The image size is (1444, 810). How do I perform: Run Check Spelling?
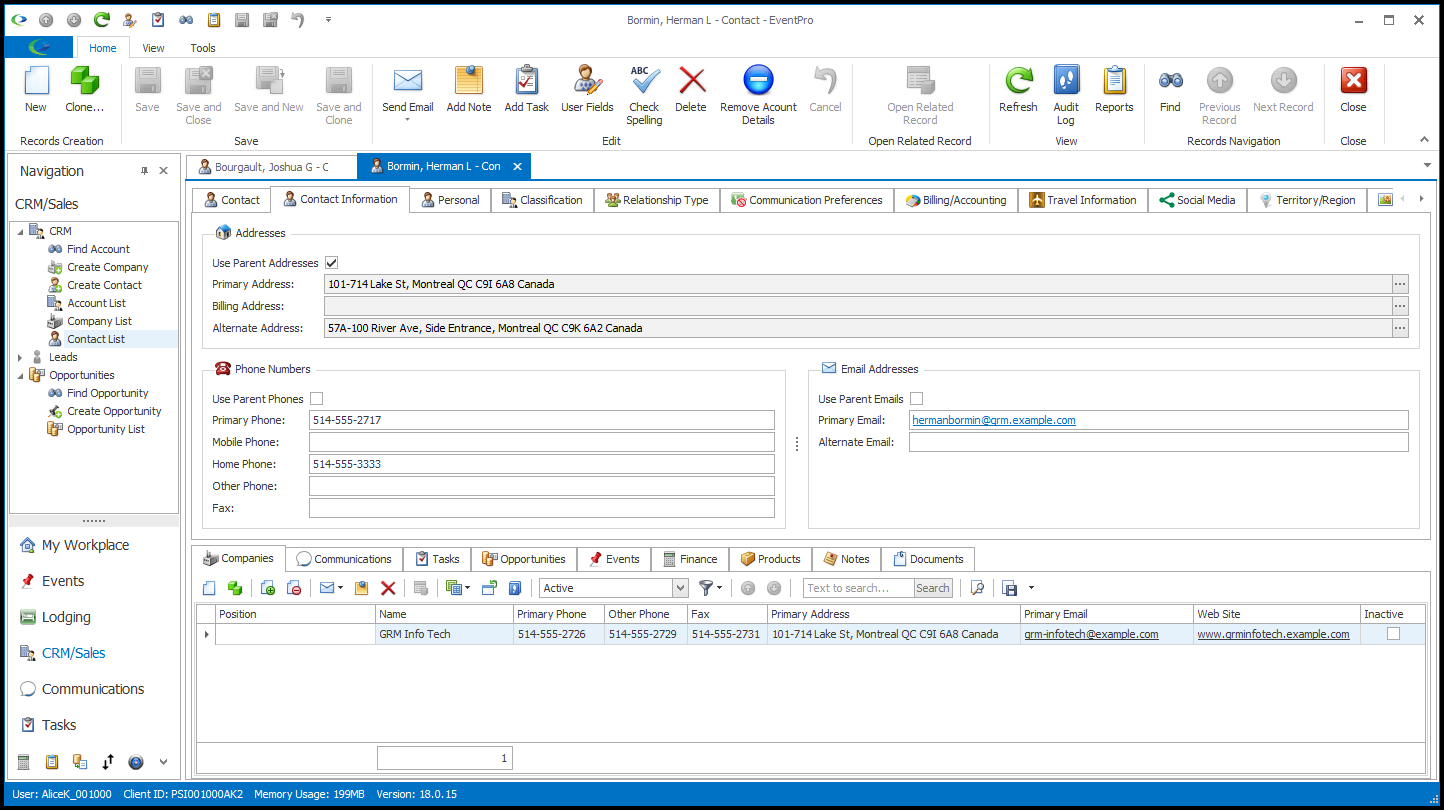(x=644, y=95)
